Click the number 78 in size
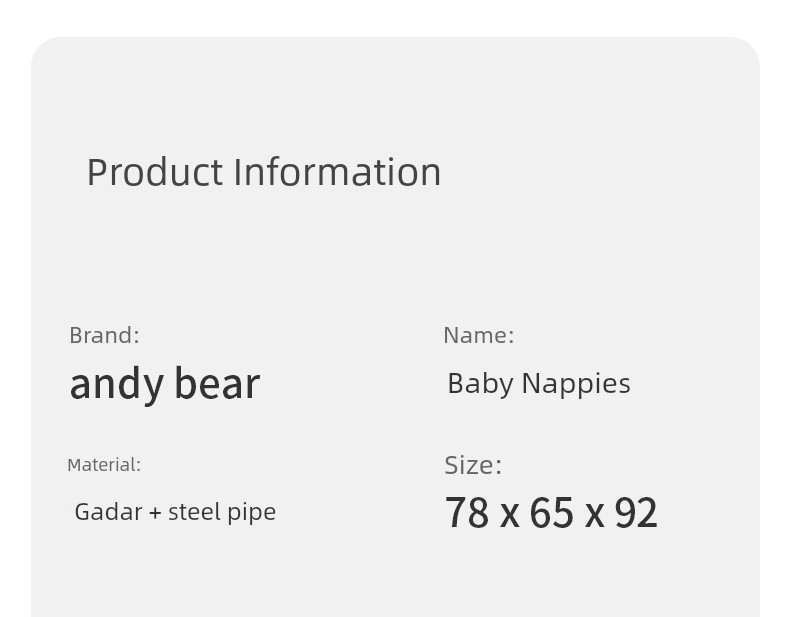The height and width of the screenshot is (617, 790). coord(467,513)
